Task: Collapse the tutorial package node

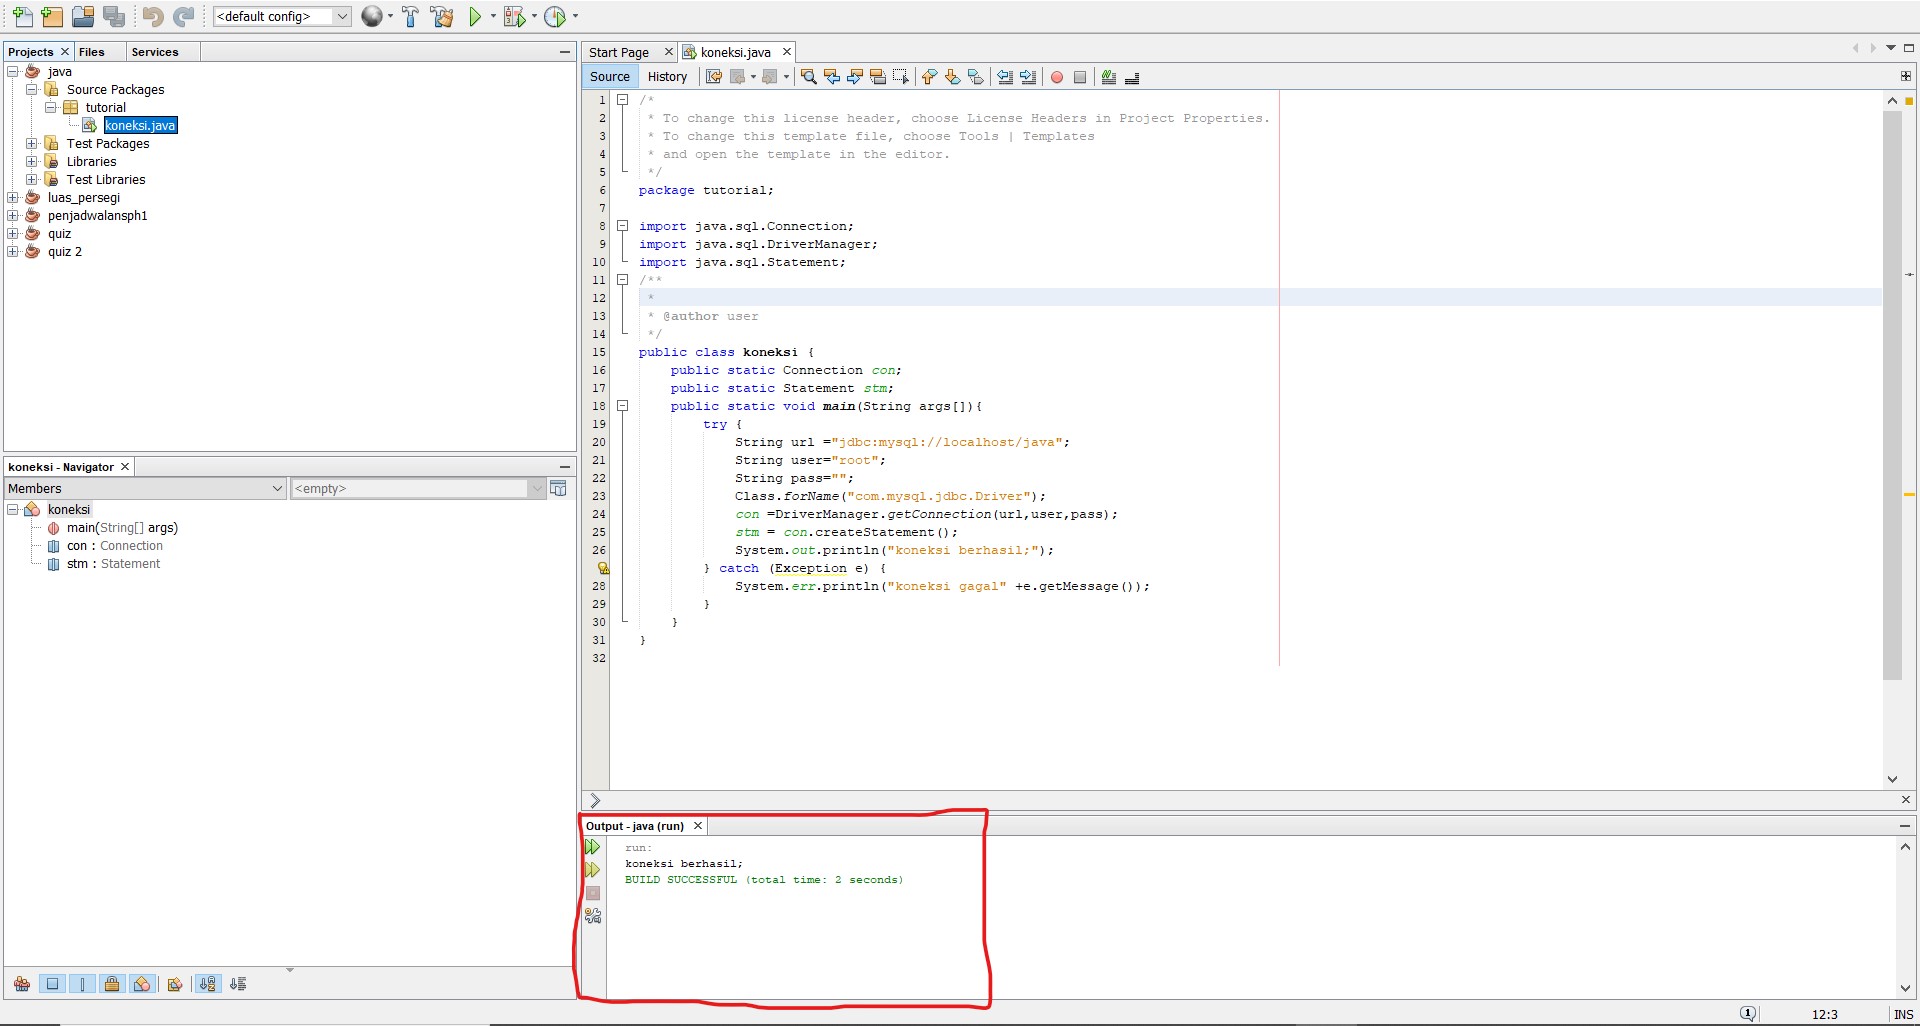Action: pyautogui.click(x=51, y=107)
